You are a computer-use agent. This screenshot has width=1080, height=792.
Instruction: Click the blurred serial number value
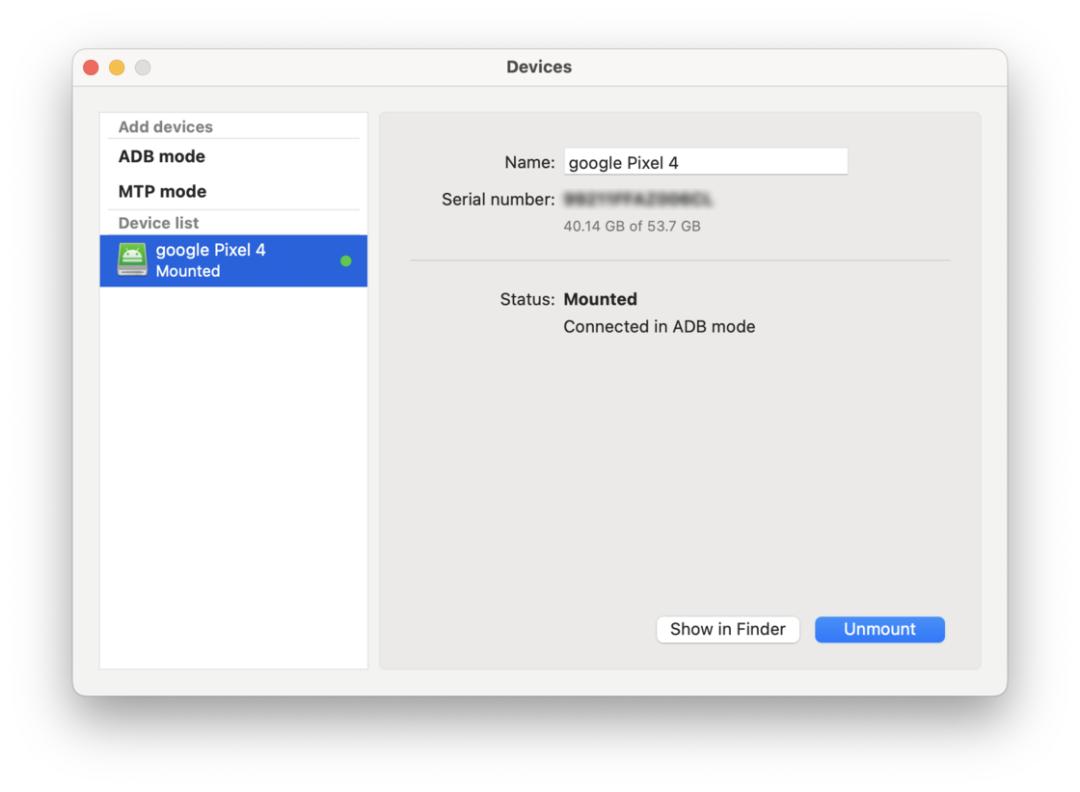[x=643, y=200]
